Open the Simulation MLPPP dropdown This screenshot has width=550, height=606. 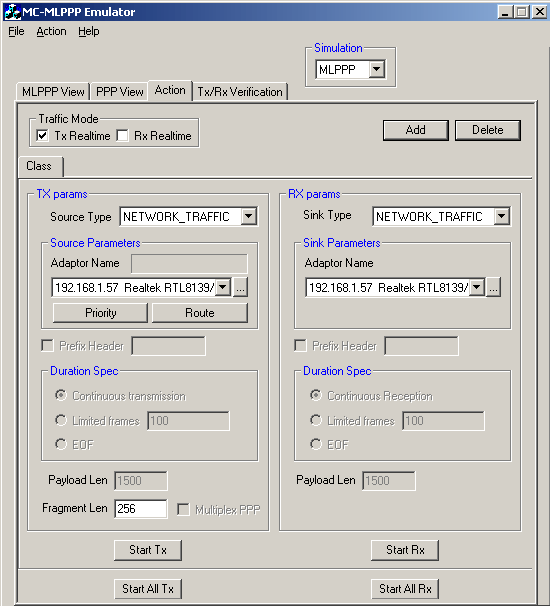coord(376,70)
